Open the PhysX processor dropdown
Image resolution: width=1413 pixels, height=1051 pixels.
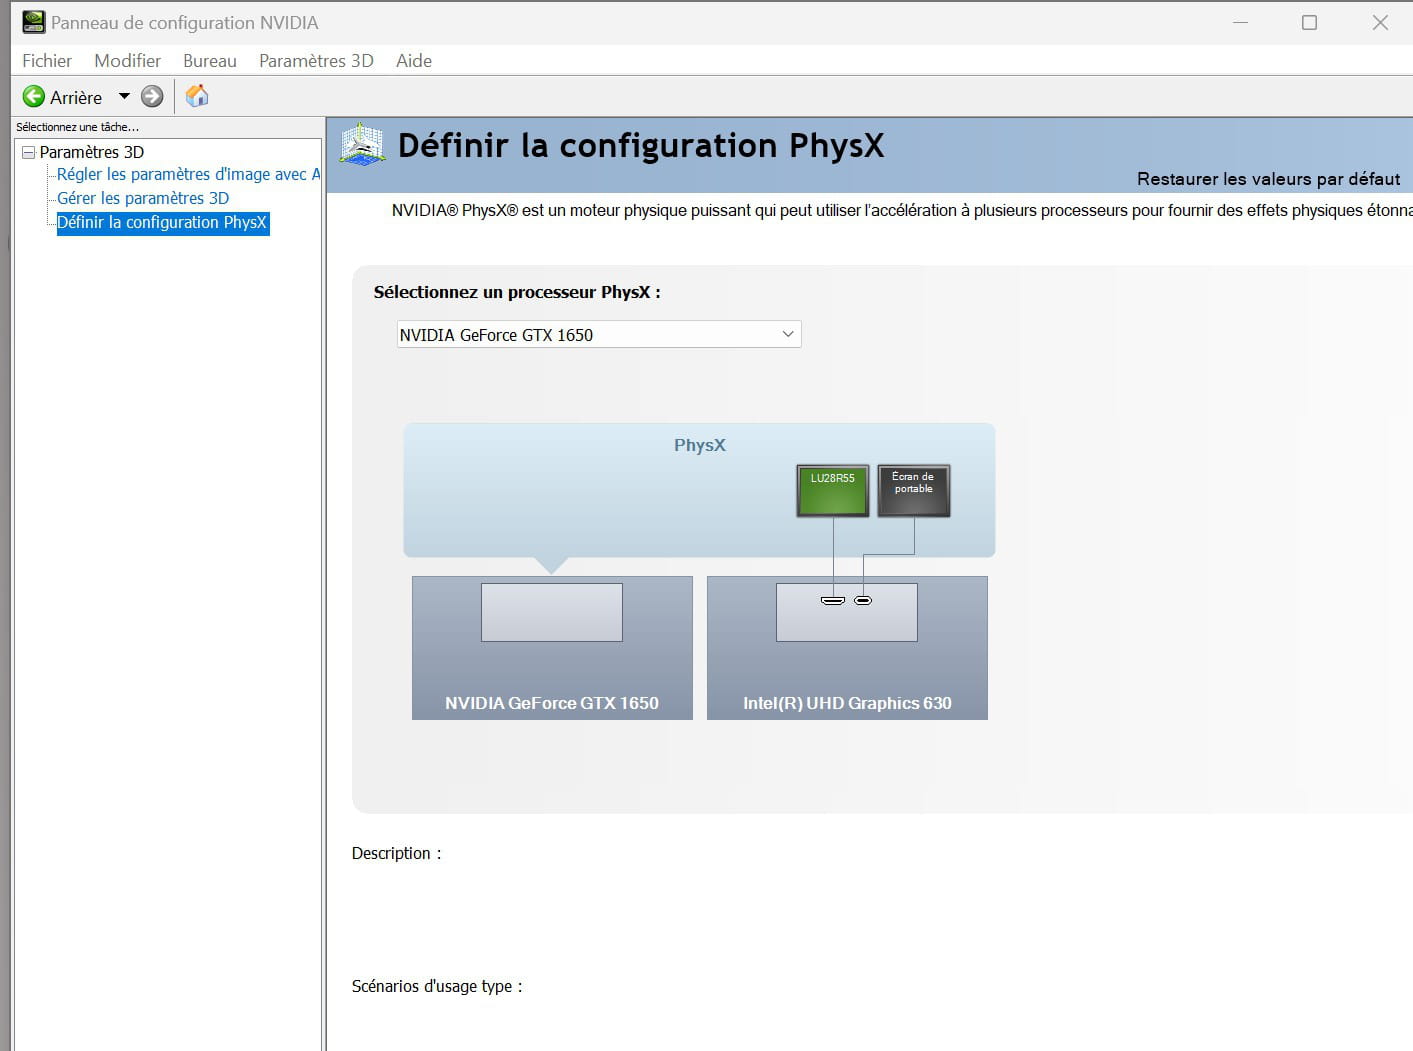[x=599, y=334]
